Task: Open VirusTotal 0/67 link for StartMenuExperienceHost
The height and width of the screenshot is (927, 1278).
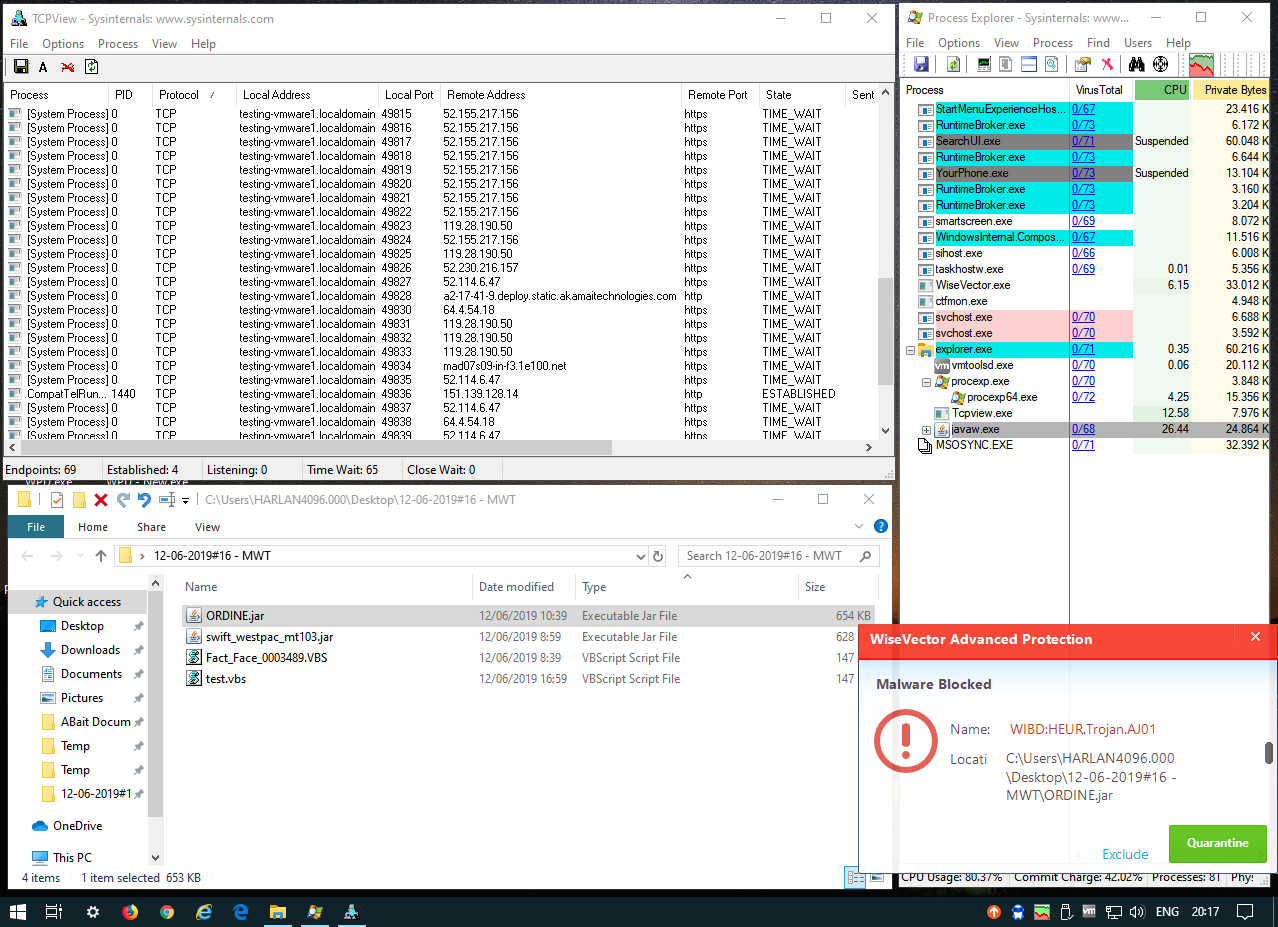Action: click(1083, 109)
